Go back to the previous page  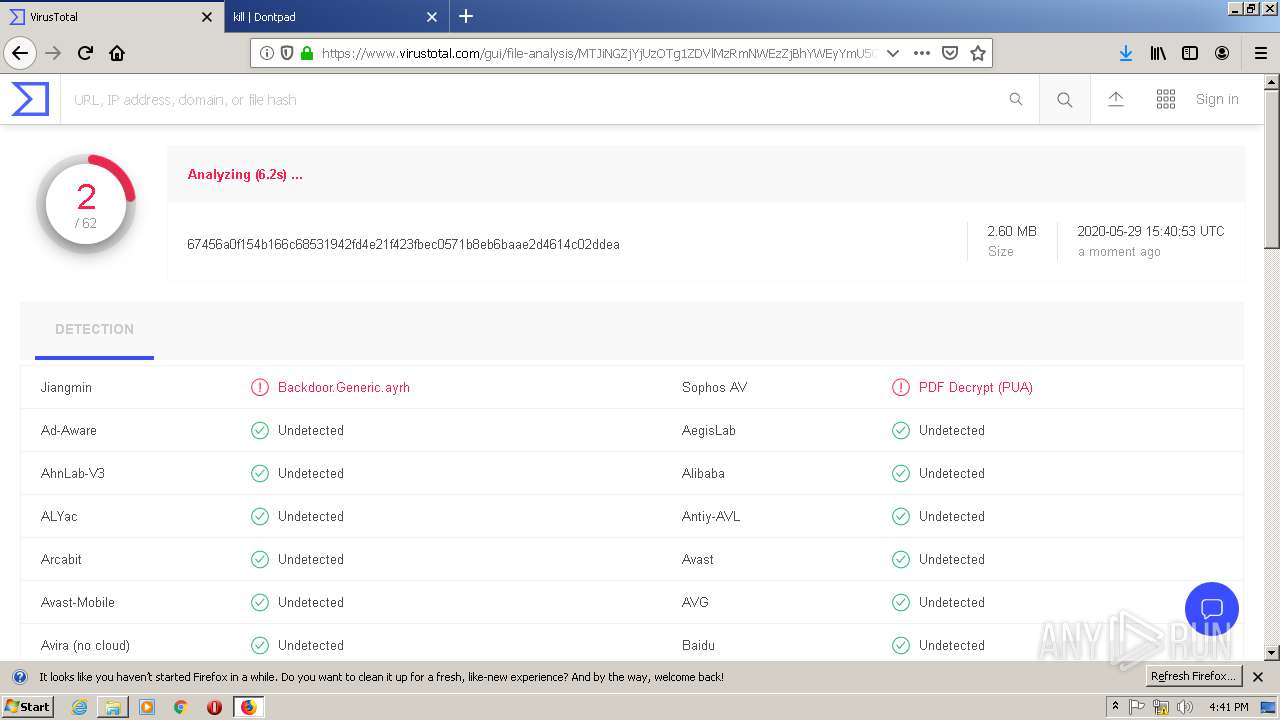point(20,53)
